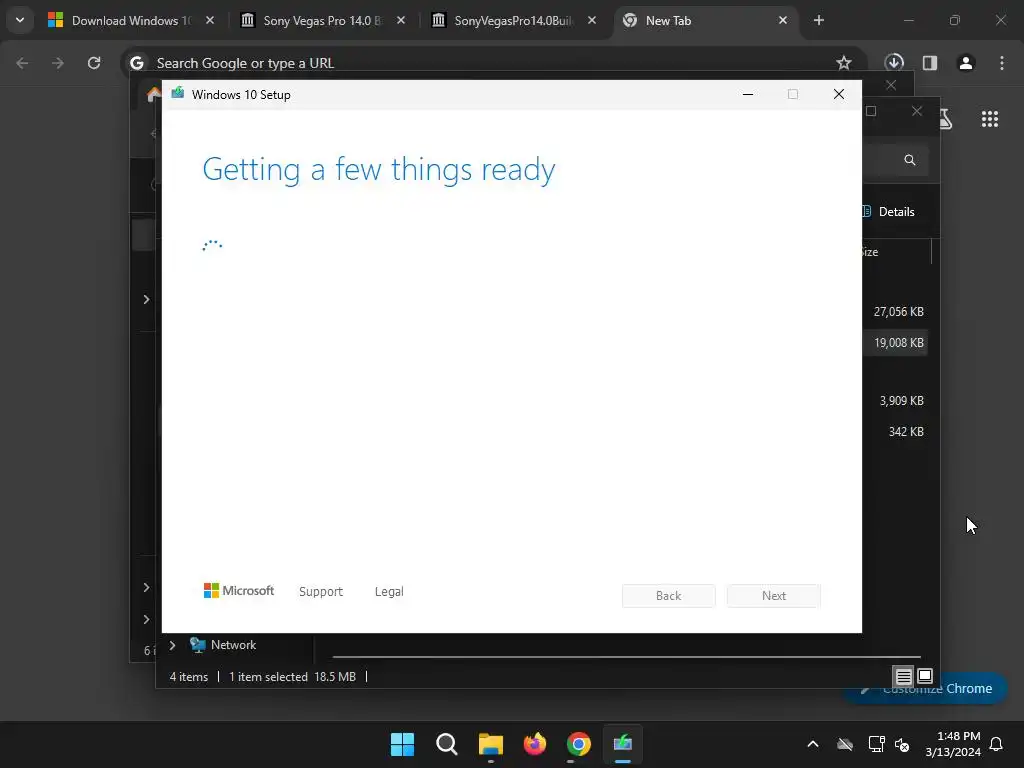Click the Network computer icon in Explorer sidebar
This screenshot has width=1024, height=768.
tap(197, 645)
